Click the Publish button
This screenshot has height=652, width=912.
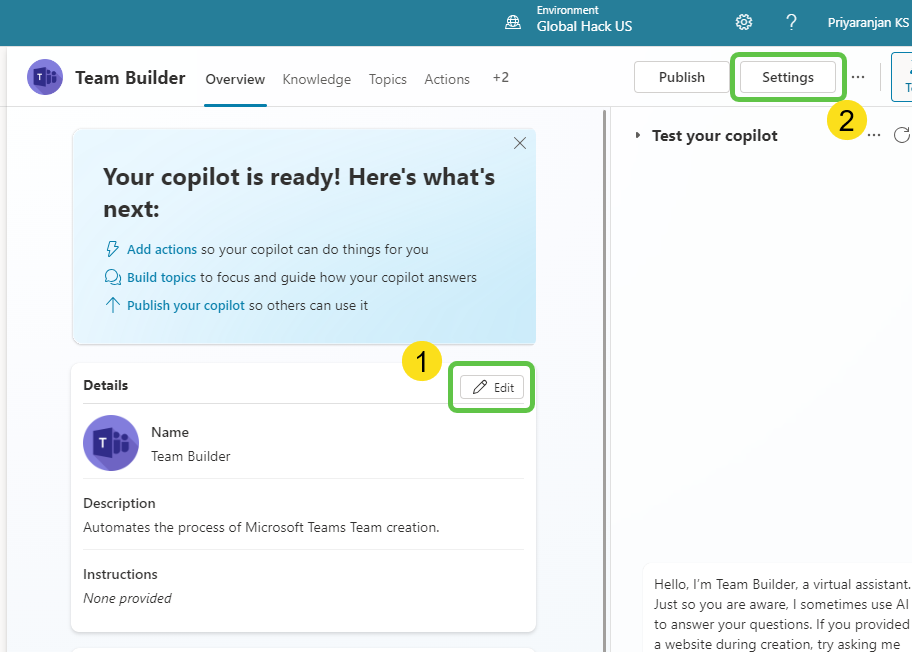click(681, 77)
